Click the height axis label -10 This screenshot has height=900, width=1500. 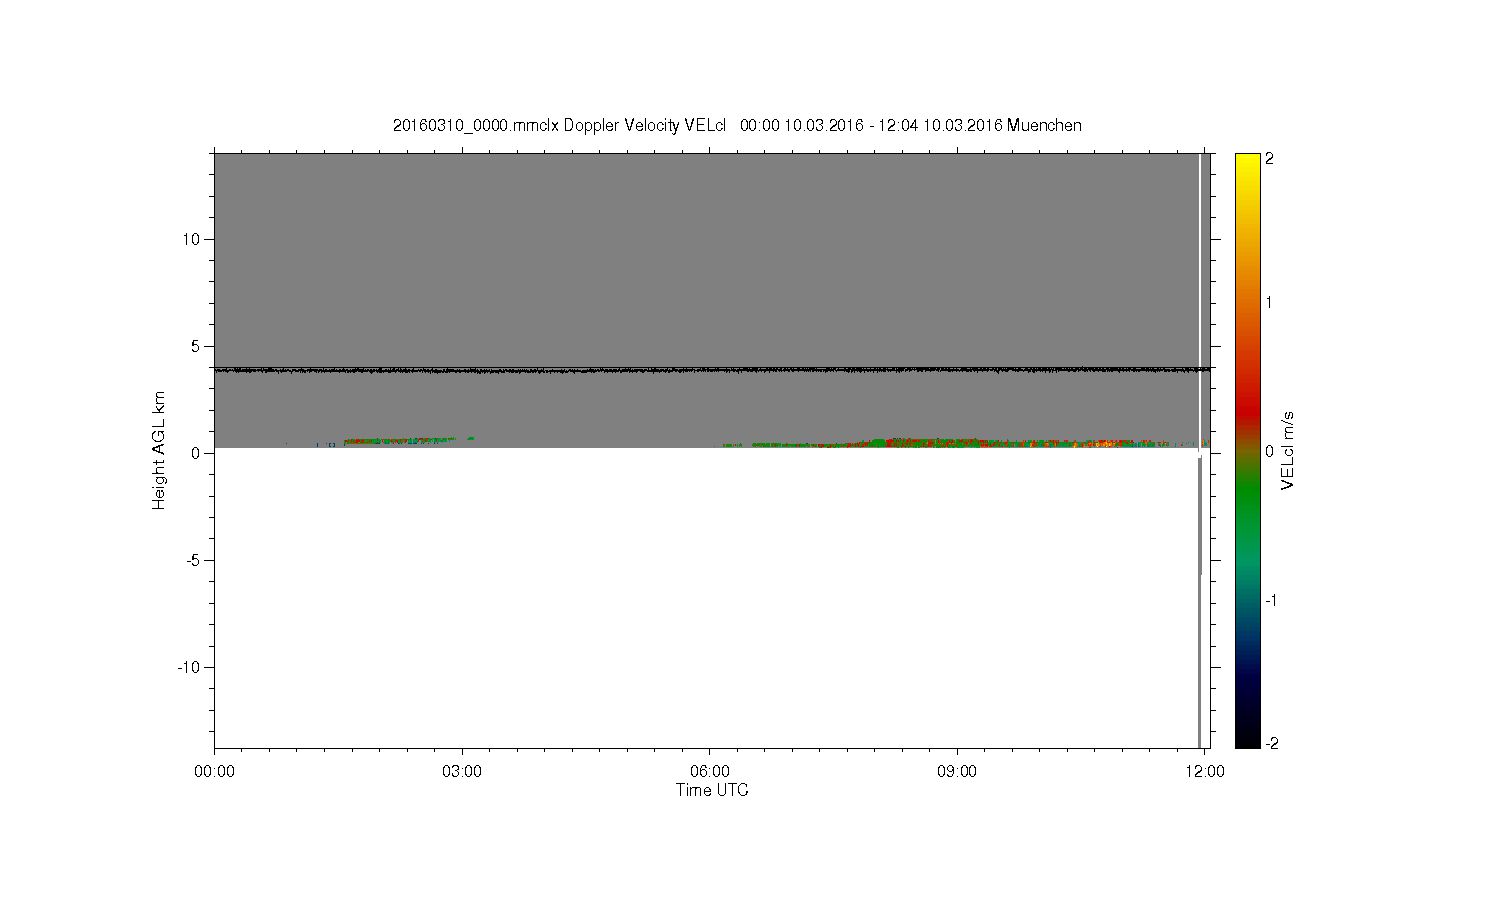190,667
